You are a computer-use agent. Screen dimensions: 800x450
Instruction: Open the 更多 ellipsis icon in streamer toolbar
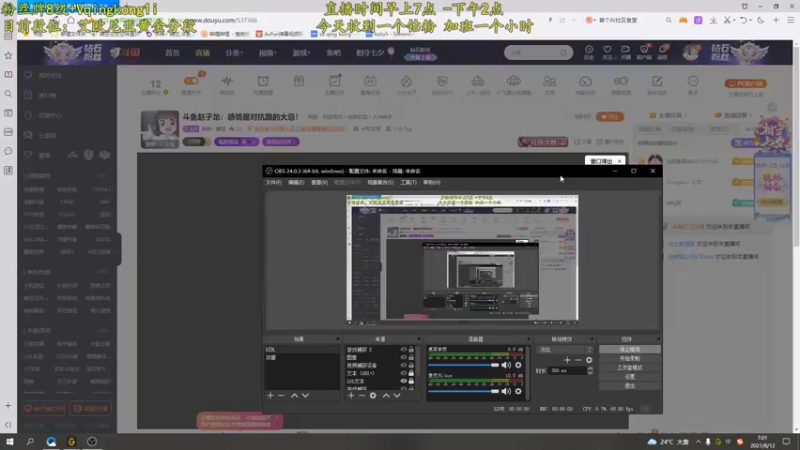click(x=692, y=81)
